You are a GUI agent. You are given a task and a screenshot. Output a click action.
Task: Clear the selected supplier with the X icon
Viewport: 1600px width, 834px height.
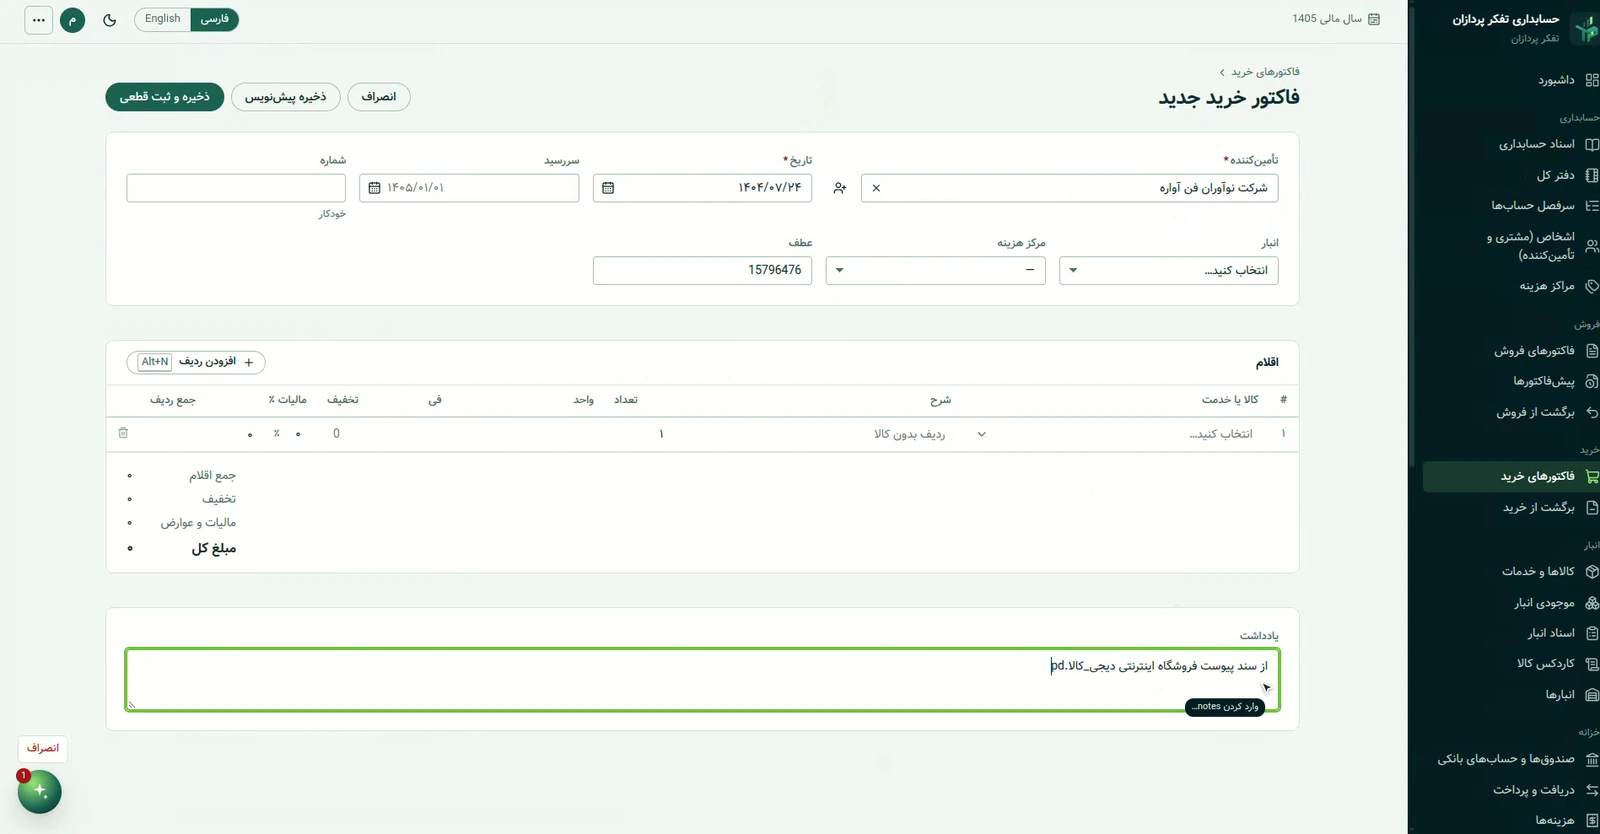tap(876, 188)
